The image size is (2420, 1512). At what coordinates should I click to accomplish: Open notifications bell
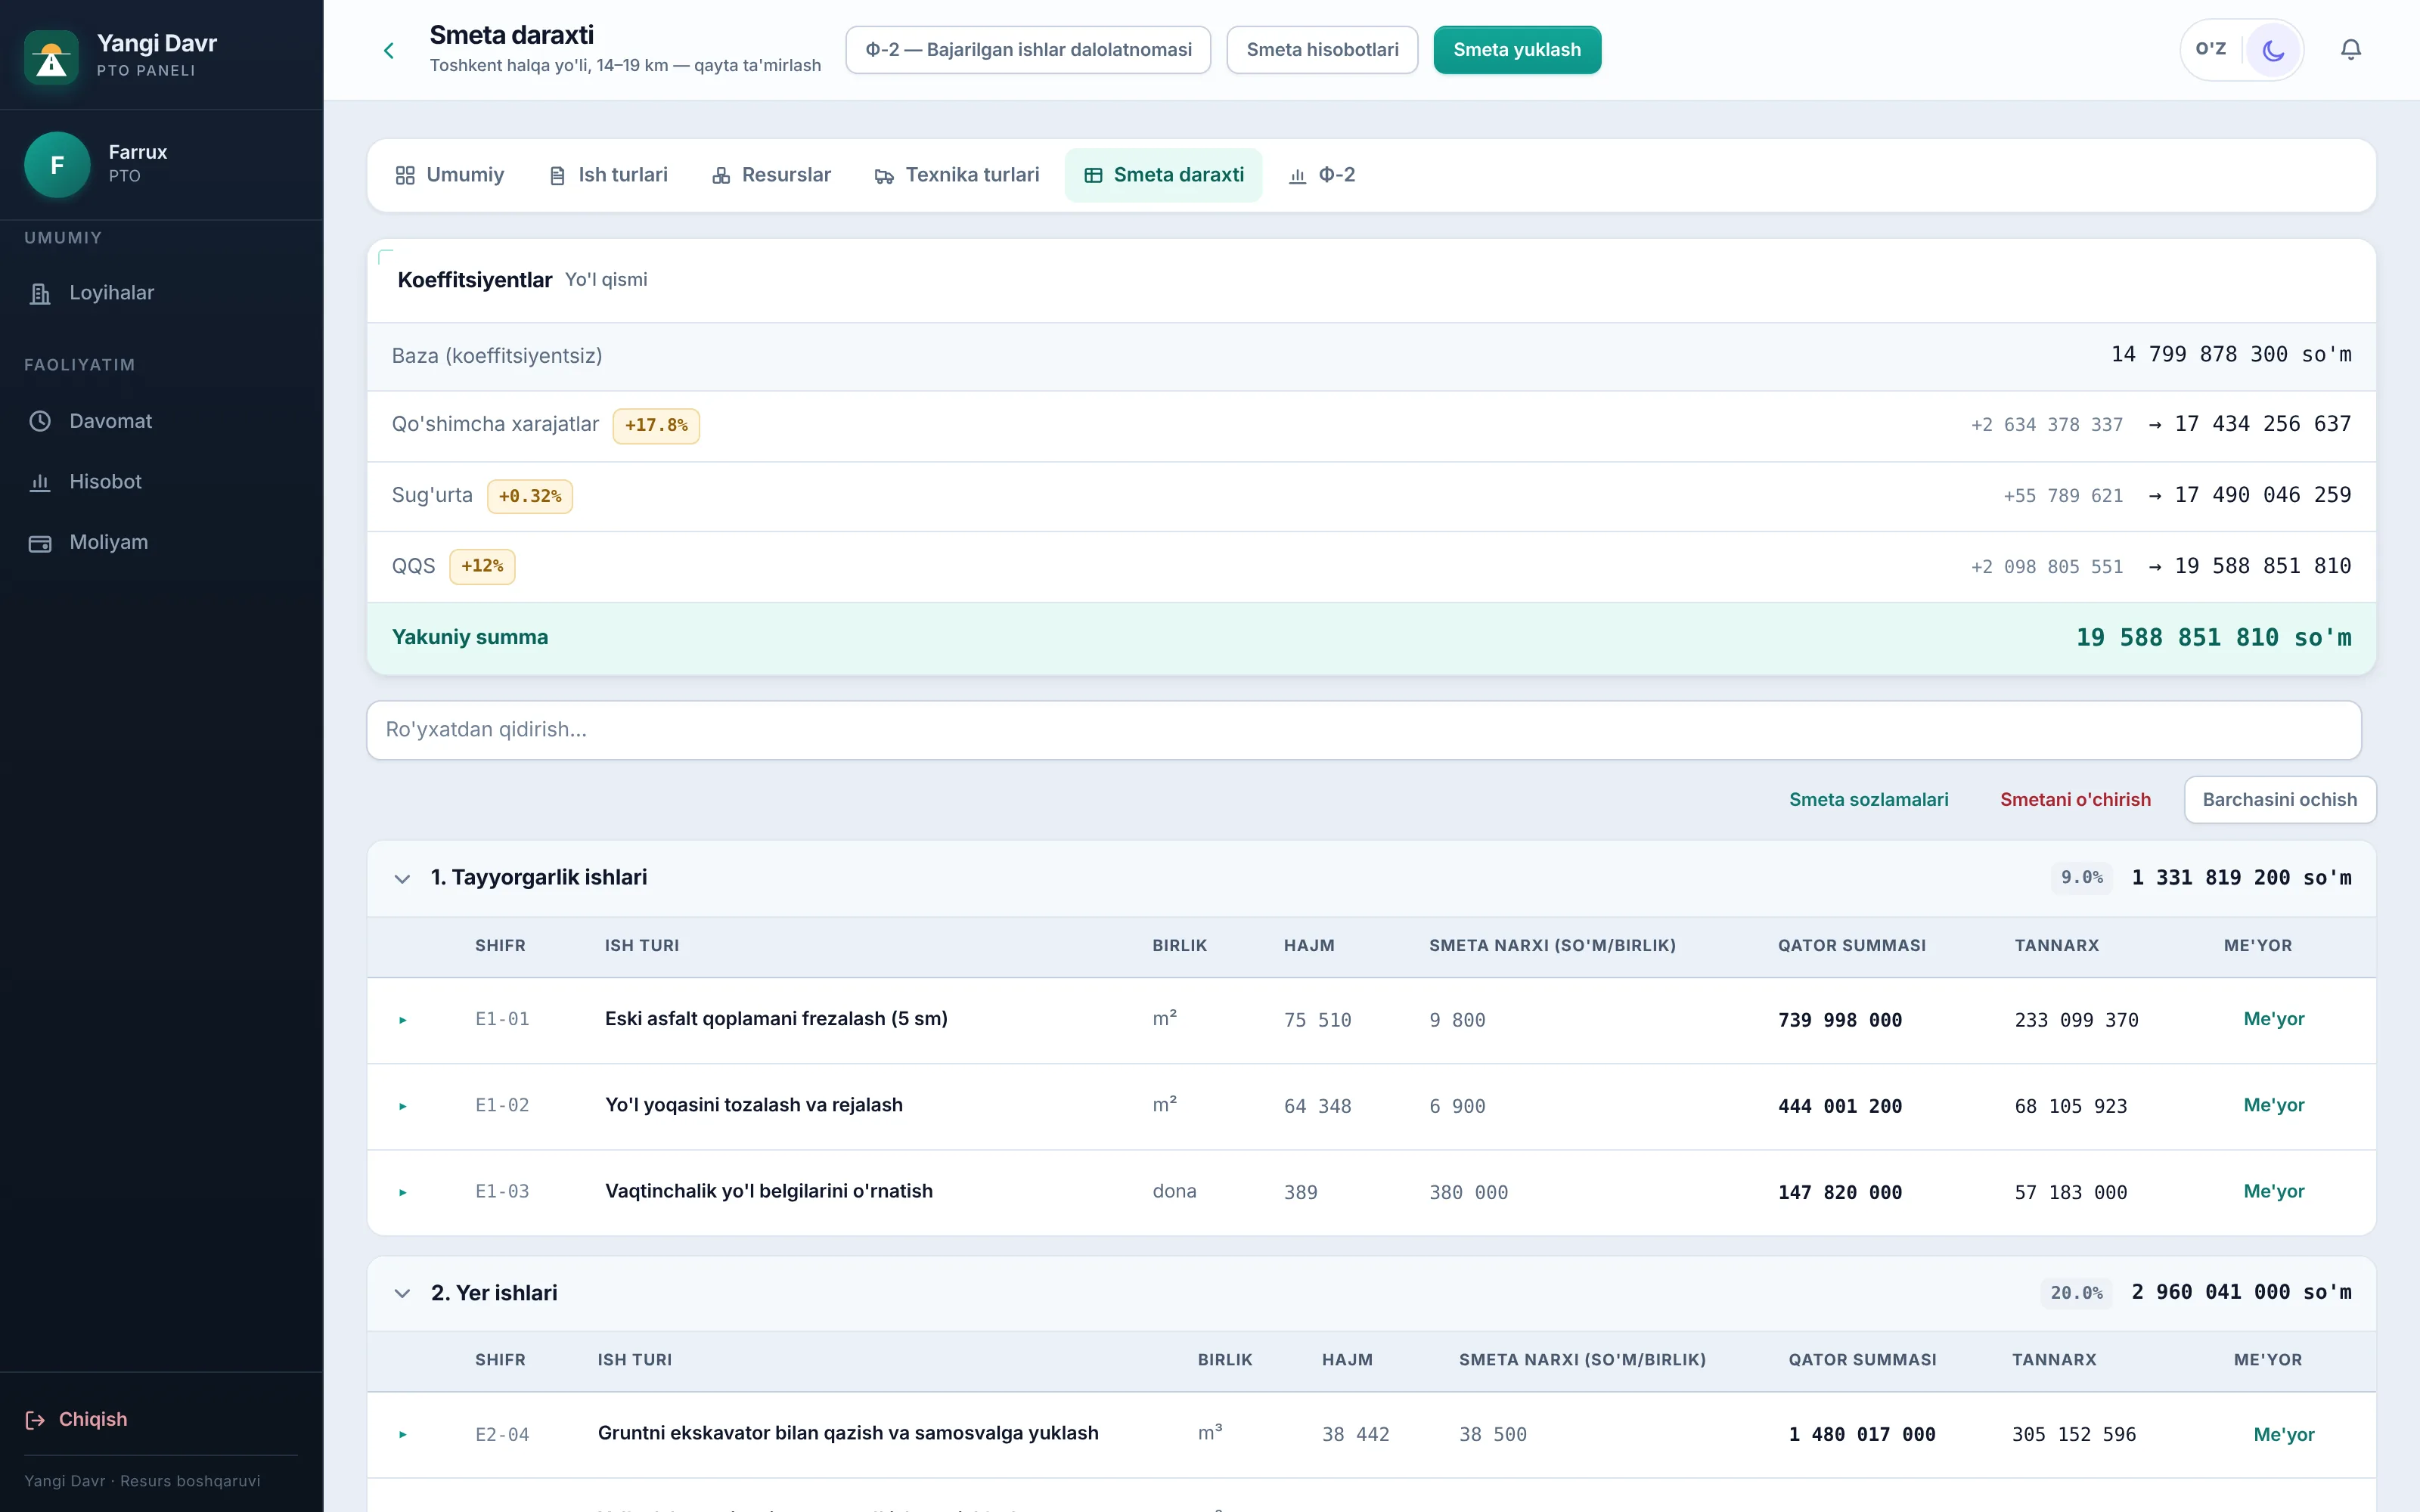pos(2351,50)
